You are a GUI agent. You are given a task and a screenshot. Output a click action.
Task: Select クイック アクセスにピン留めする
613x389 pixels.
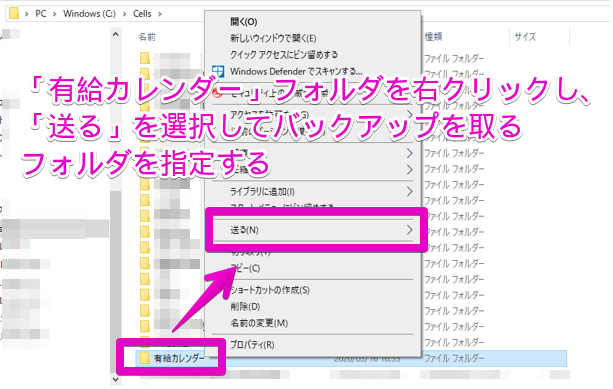[284, 54]
